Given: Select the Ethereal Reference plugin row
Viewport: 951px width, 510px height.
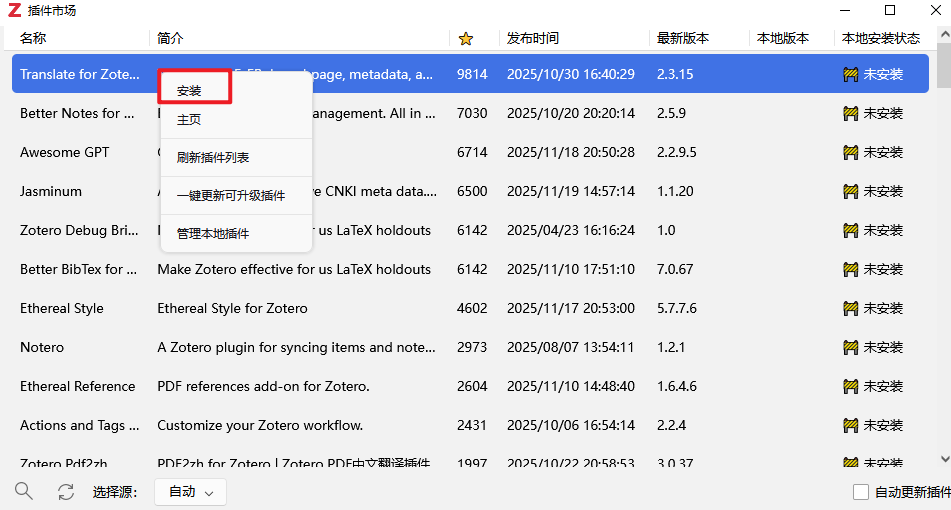Looking at the screenshot, I should [77, 387].
